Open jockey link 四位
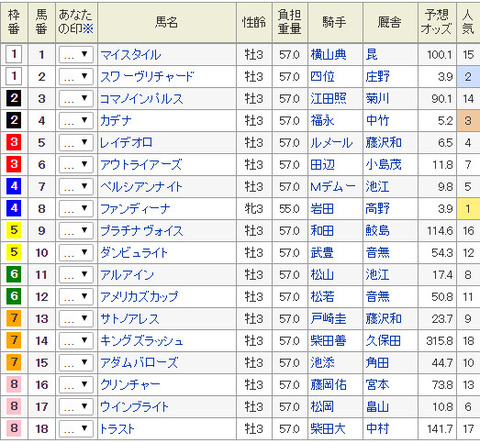 (322, 77)
